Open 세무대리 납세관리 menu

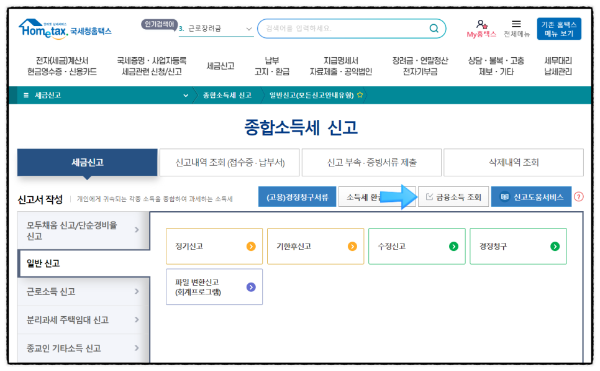pos(558,66)
